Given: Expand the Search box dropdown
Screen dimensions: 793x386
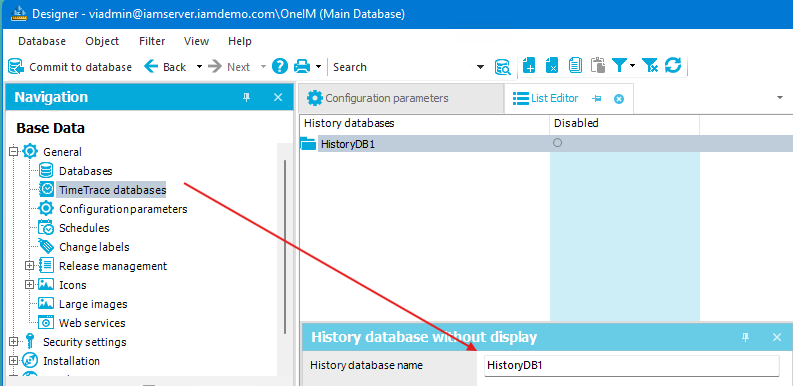Looking at the screenshot, I should click(480, 67).
